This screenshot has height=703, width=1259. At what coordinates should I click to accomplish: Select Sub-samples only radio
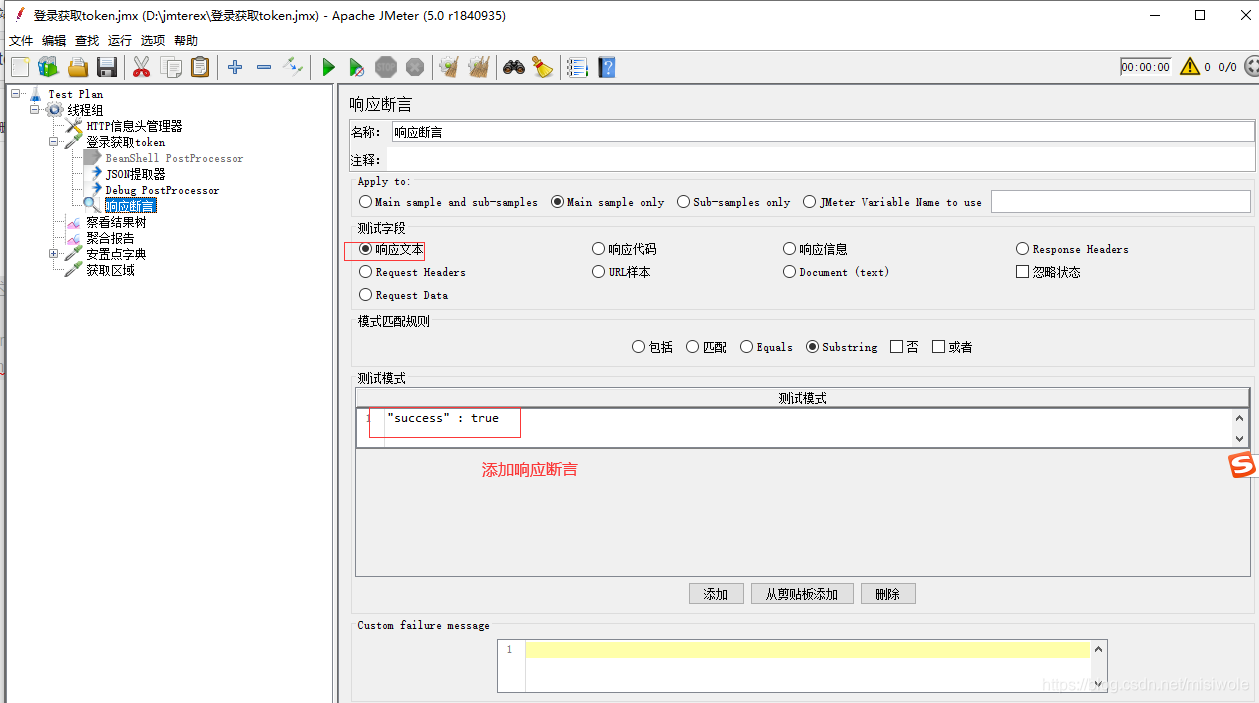[x=684, y=202]
